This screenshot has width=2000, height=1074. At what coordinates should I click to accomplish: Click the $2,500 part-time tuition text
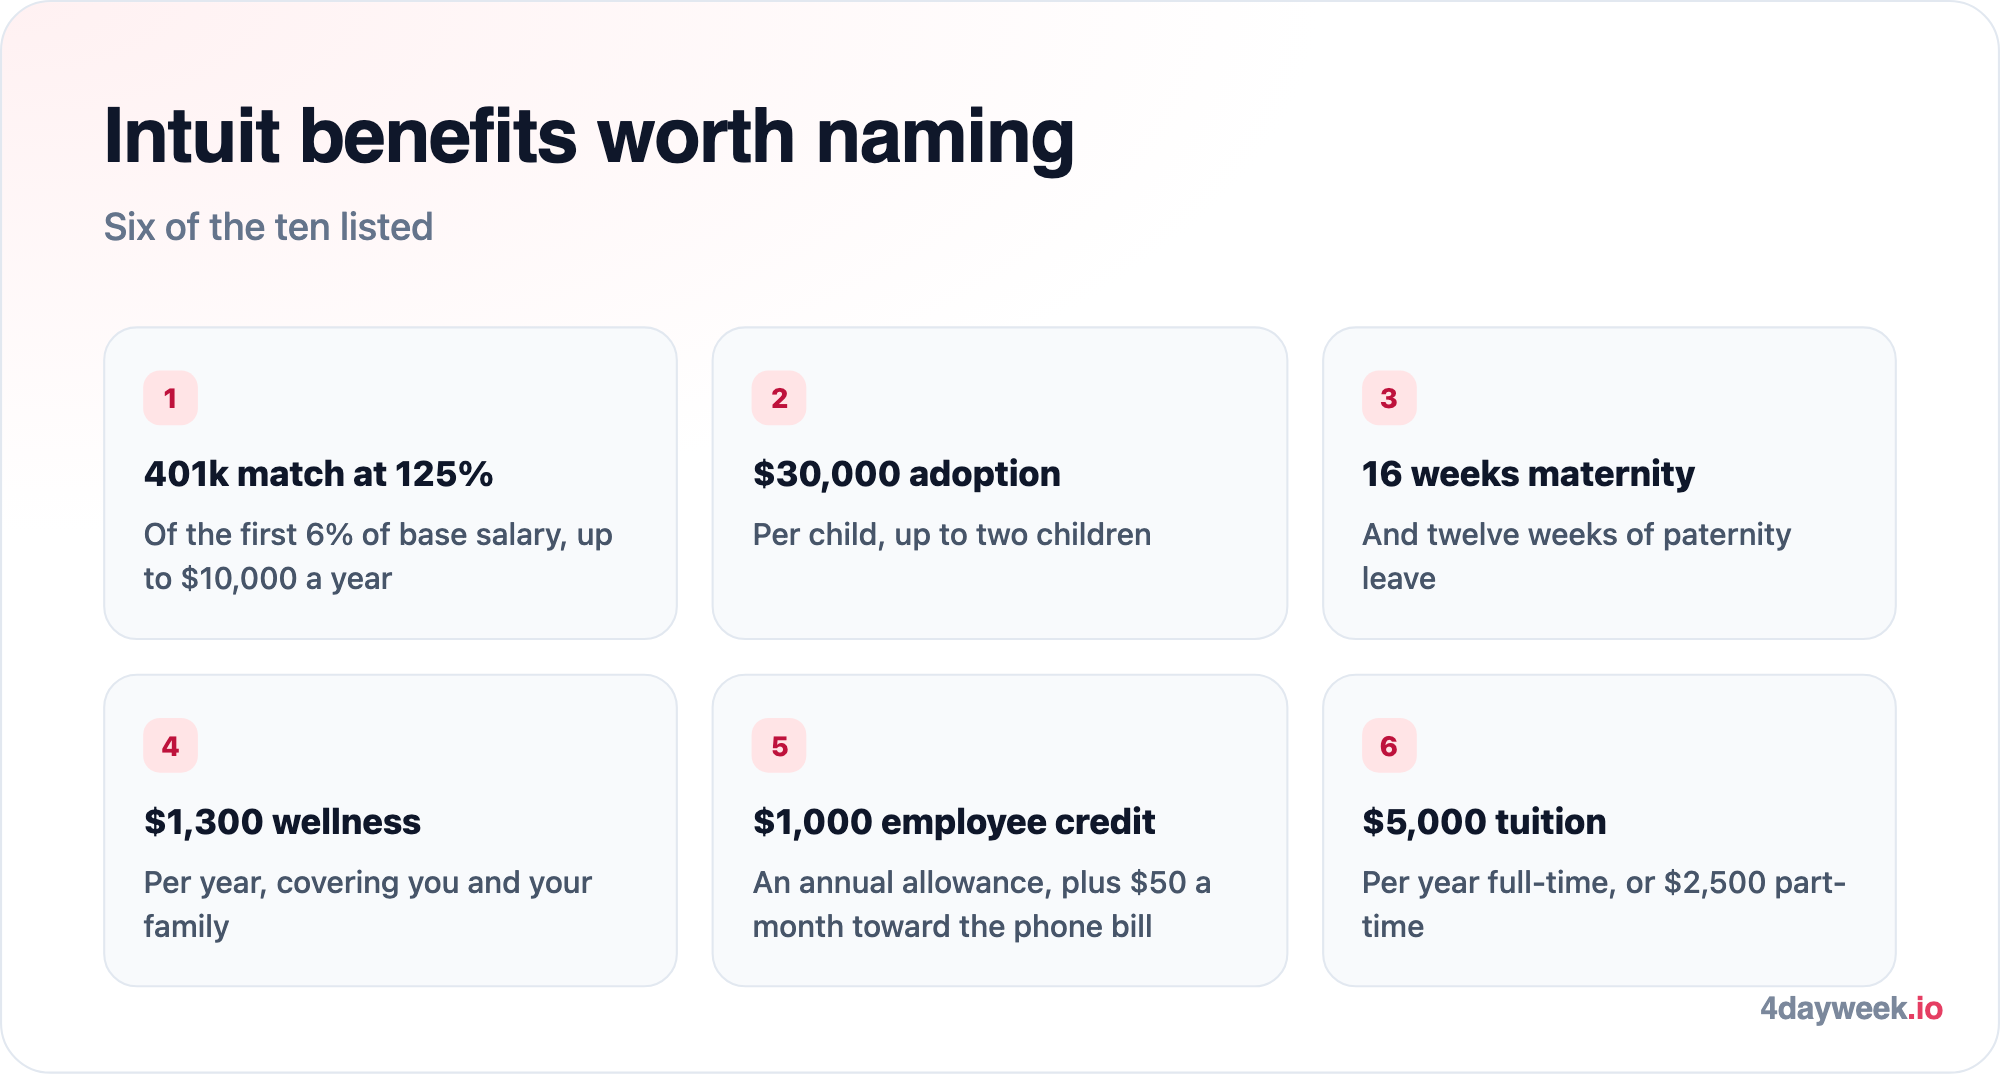point(1604,904)
